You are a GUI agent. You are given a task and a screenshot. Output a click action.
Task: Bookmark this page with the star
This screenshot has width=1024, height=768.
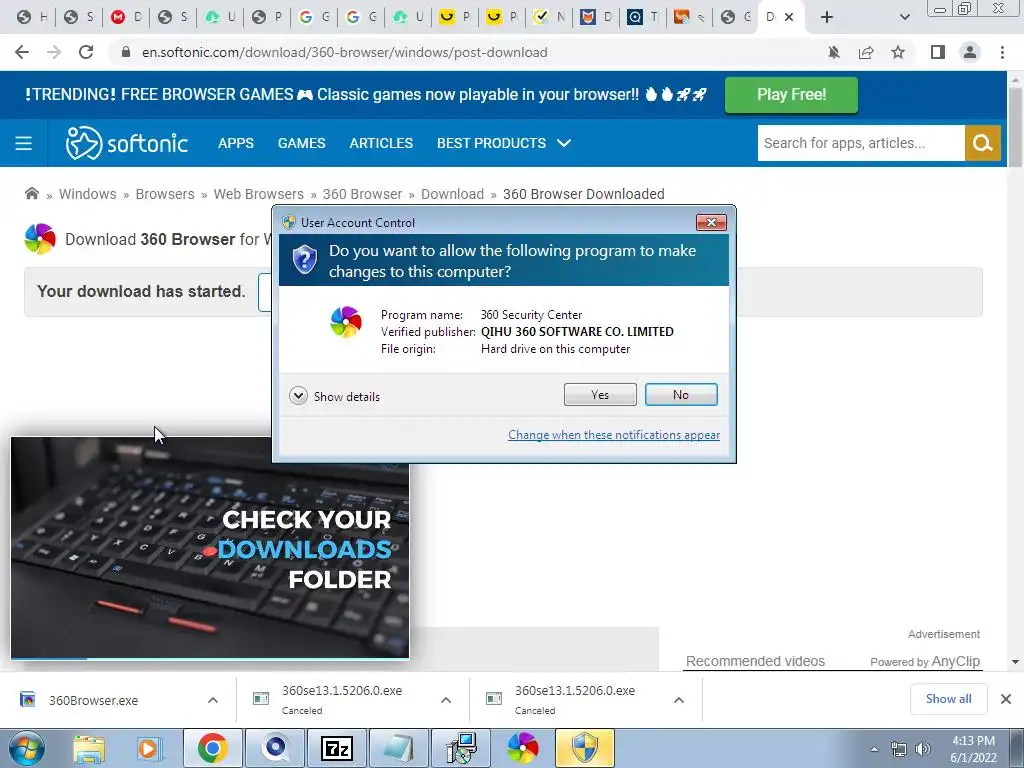[898, 52]
